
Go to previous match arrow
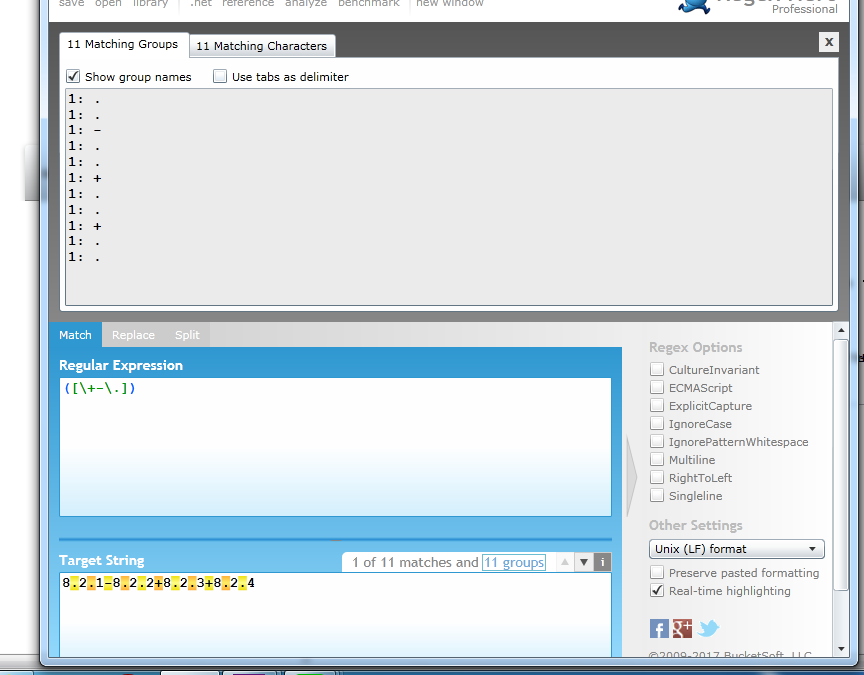(565, 562)
